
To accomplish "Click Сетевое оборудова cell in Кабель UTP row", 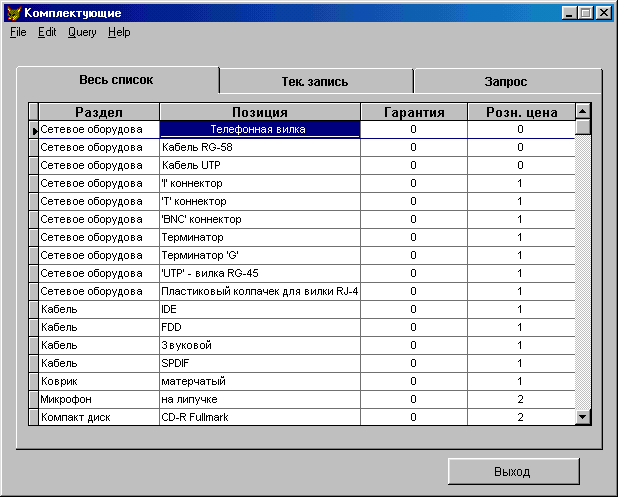I will tap(99, 166).
